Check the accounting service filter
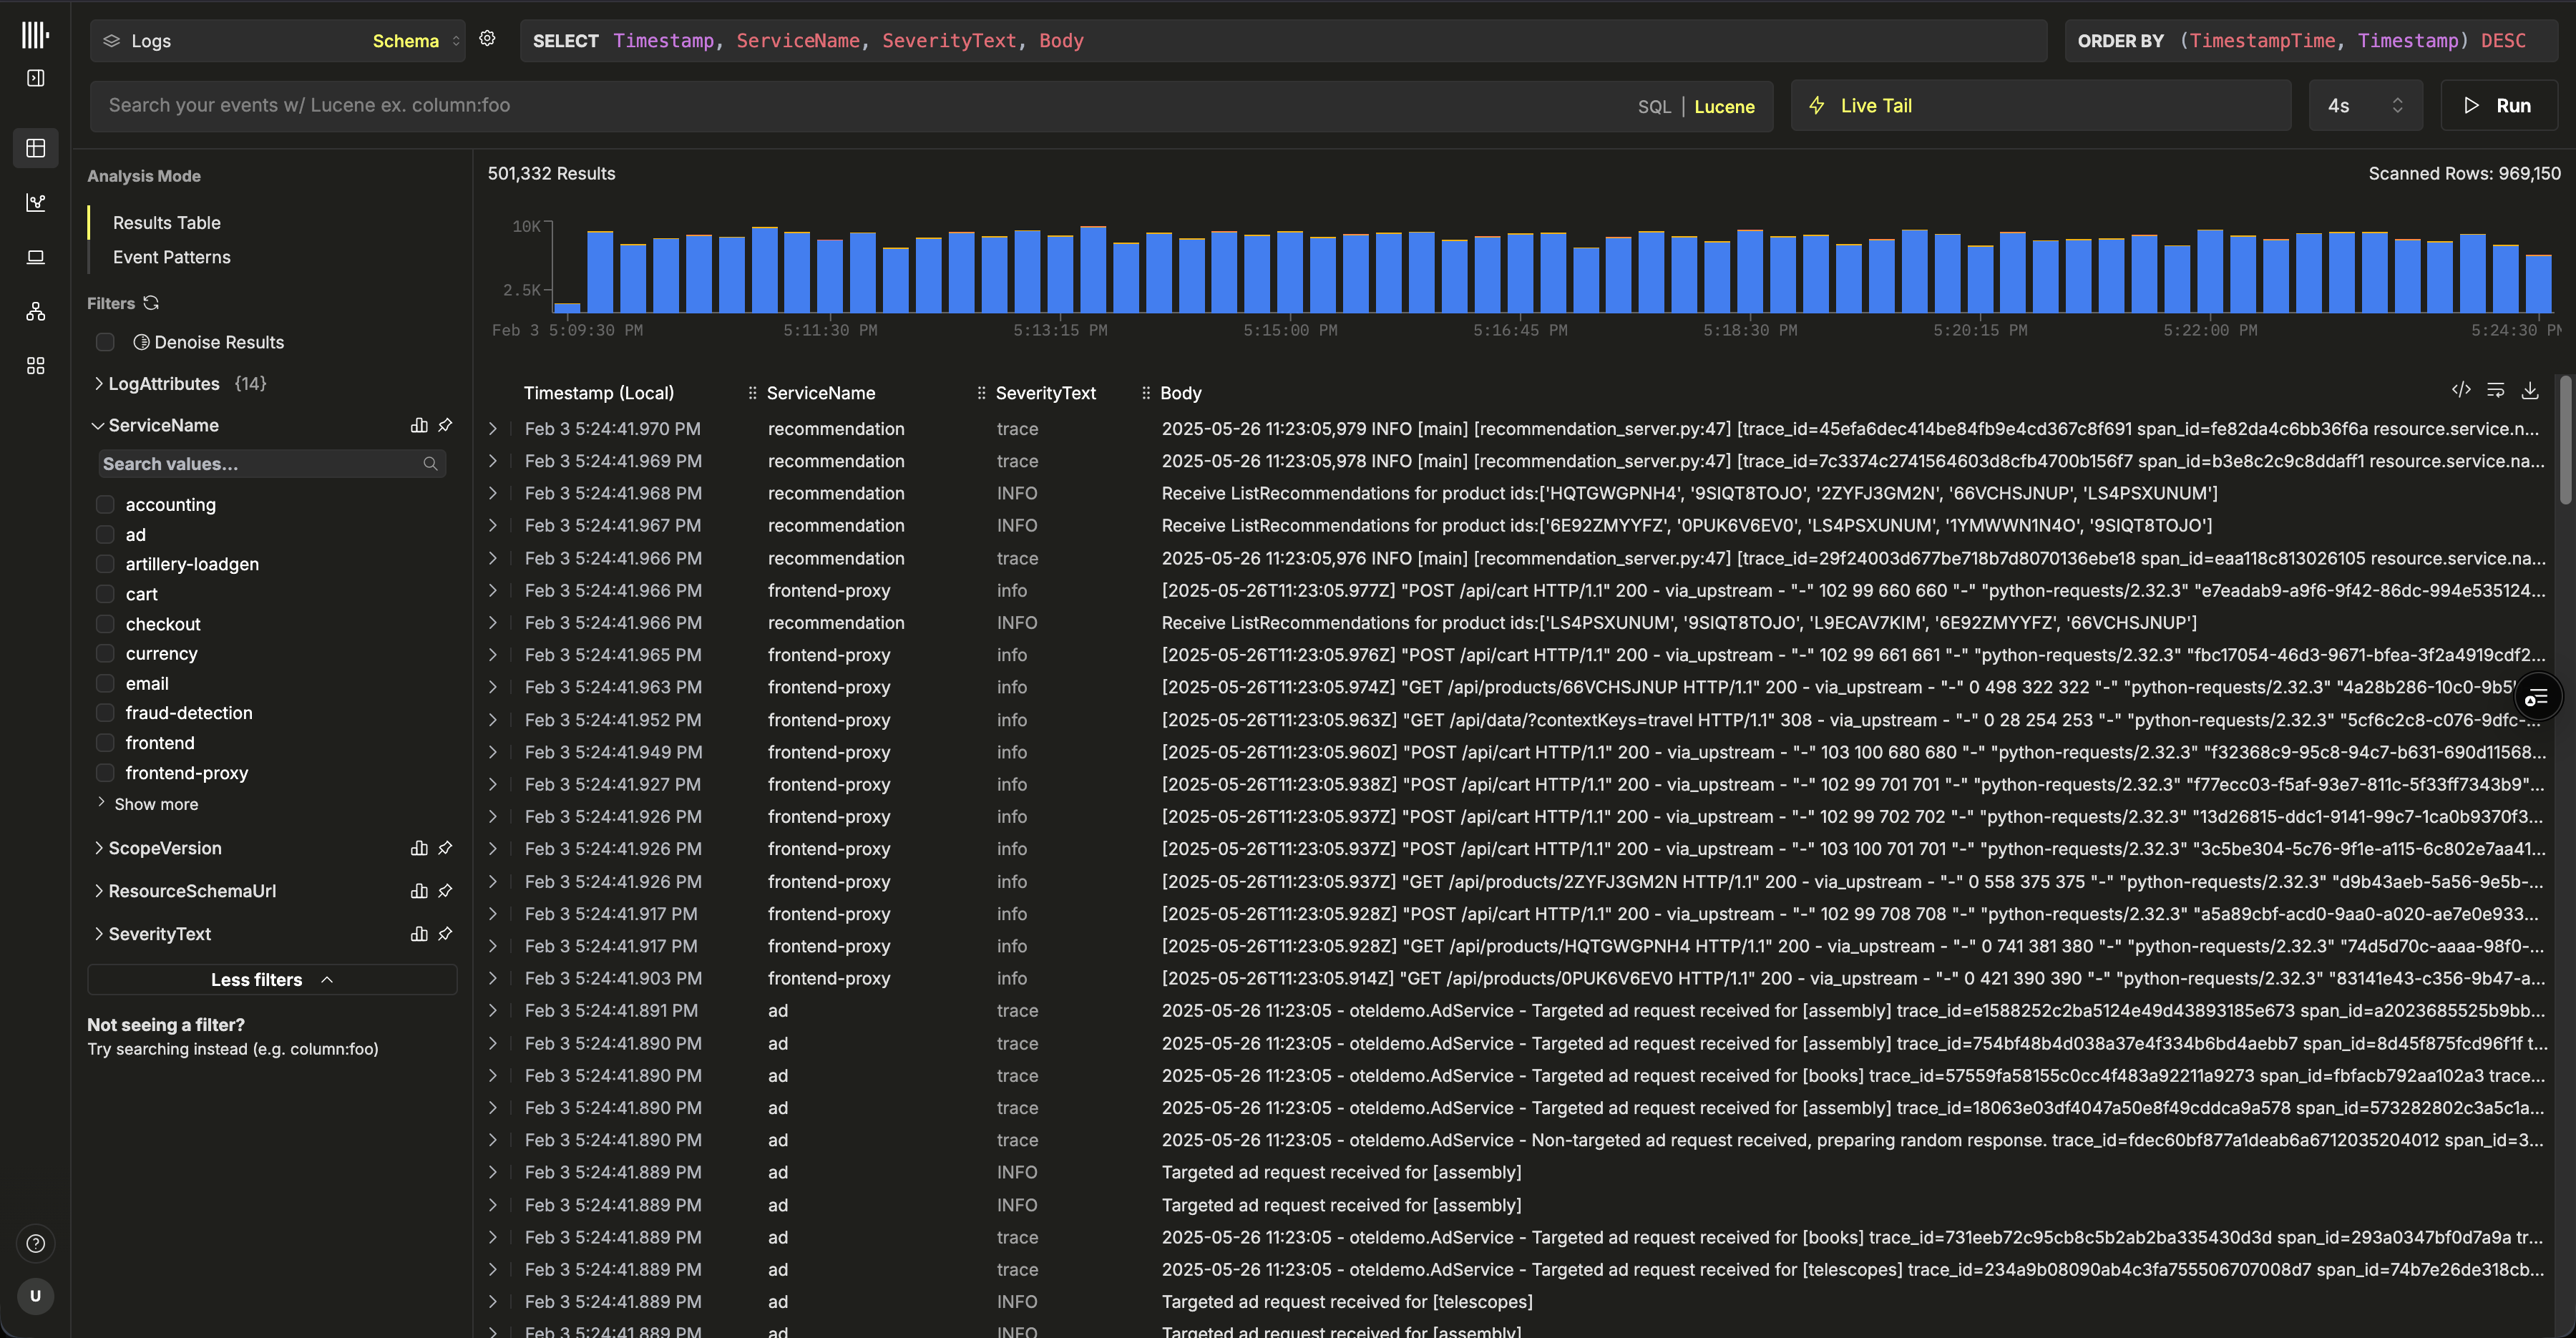2576x1338 pixels. click(105, 505)
